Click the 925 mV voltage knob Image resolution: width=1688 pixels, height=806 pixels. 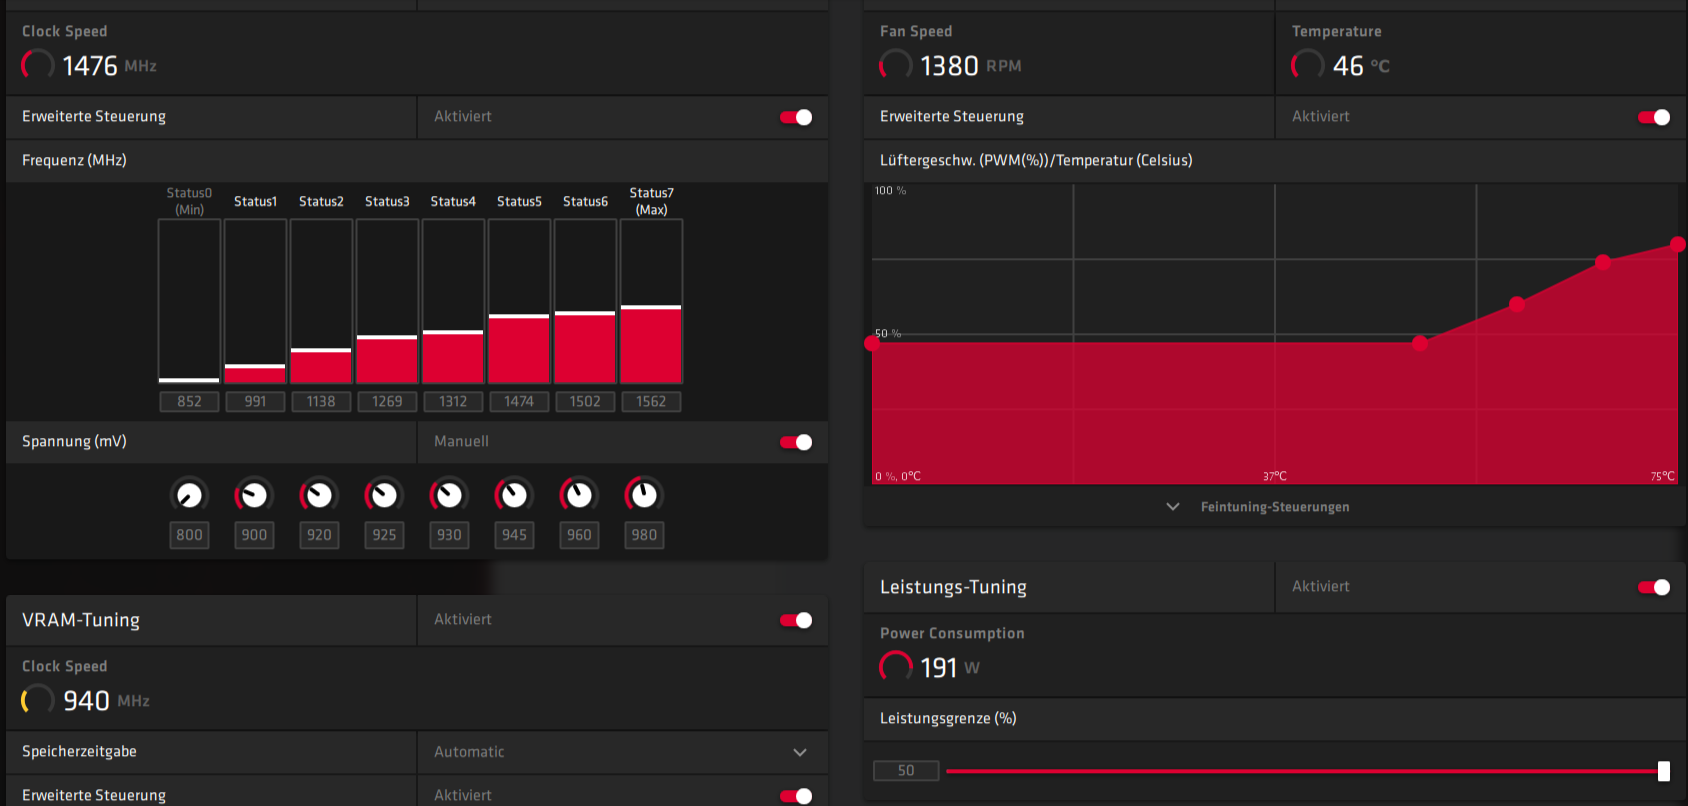click(384, 495)
